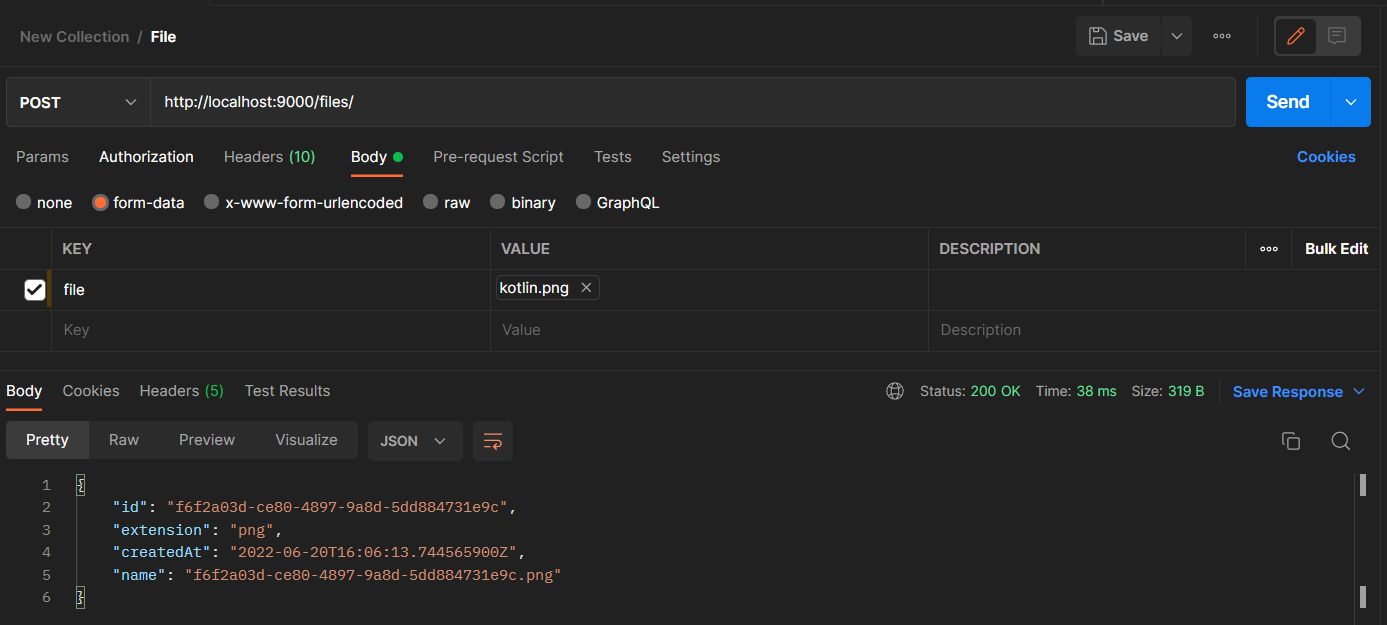Click the empty Value input field

point(709,330)
